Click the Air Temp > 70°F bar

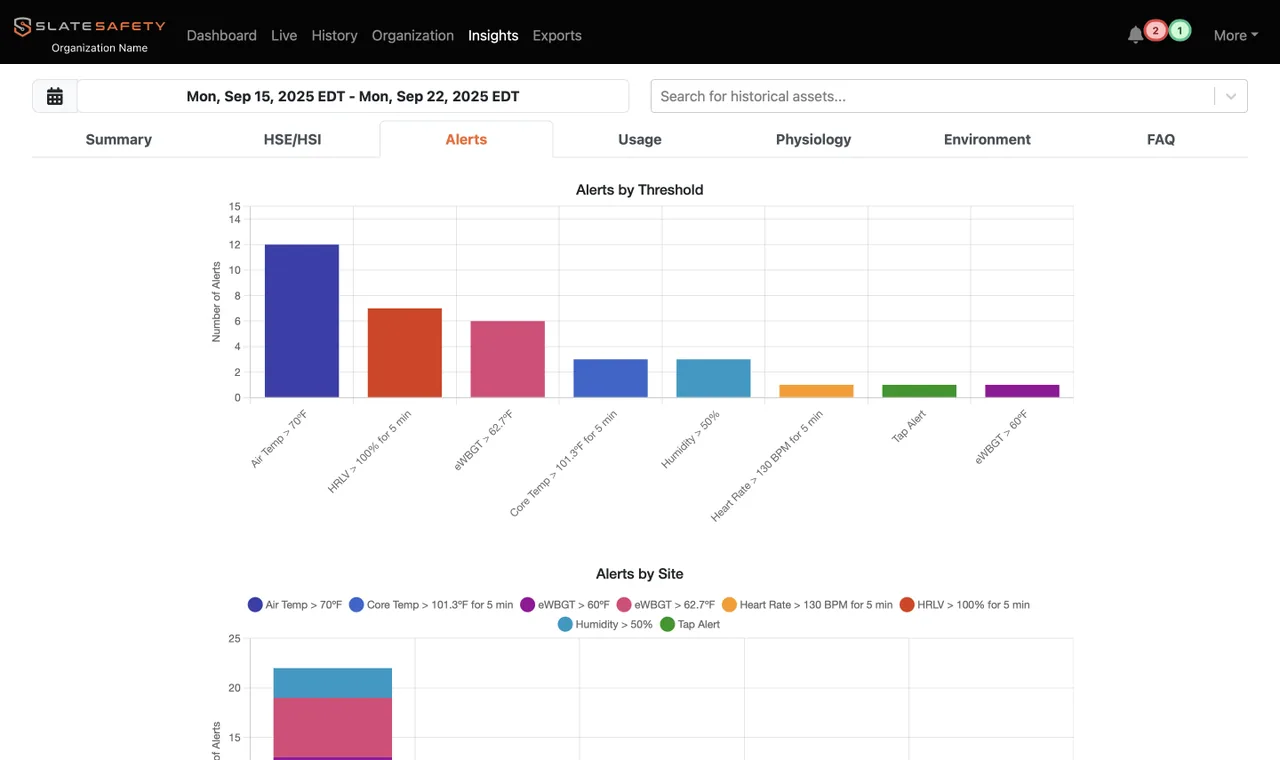(302, 321)
